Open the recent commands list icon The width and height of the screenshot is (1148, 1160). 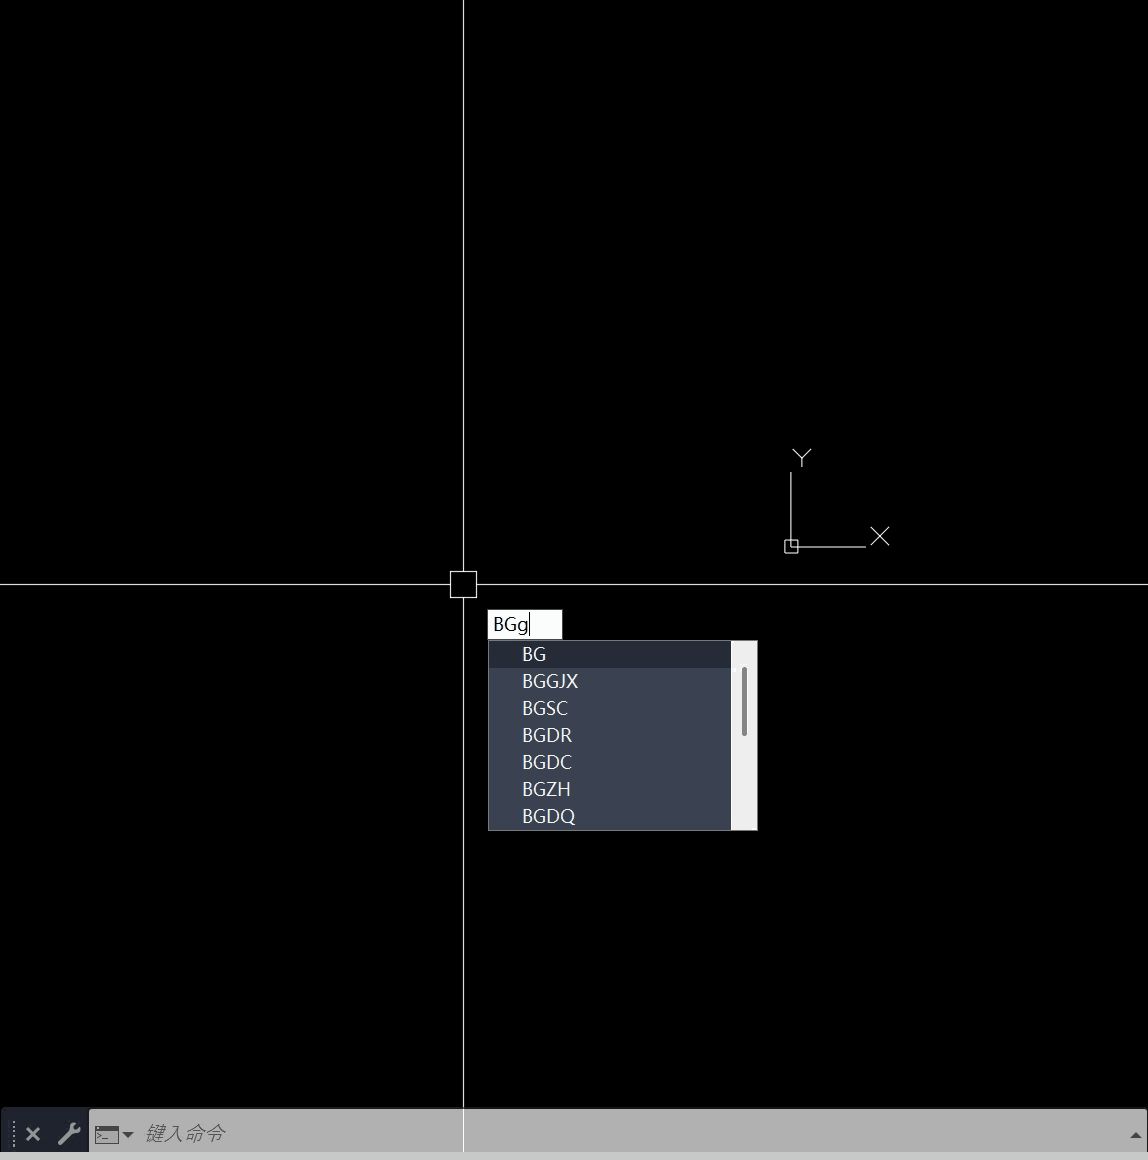point(113,1134)
